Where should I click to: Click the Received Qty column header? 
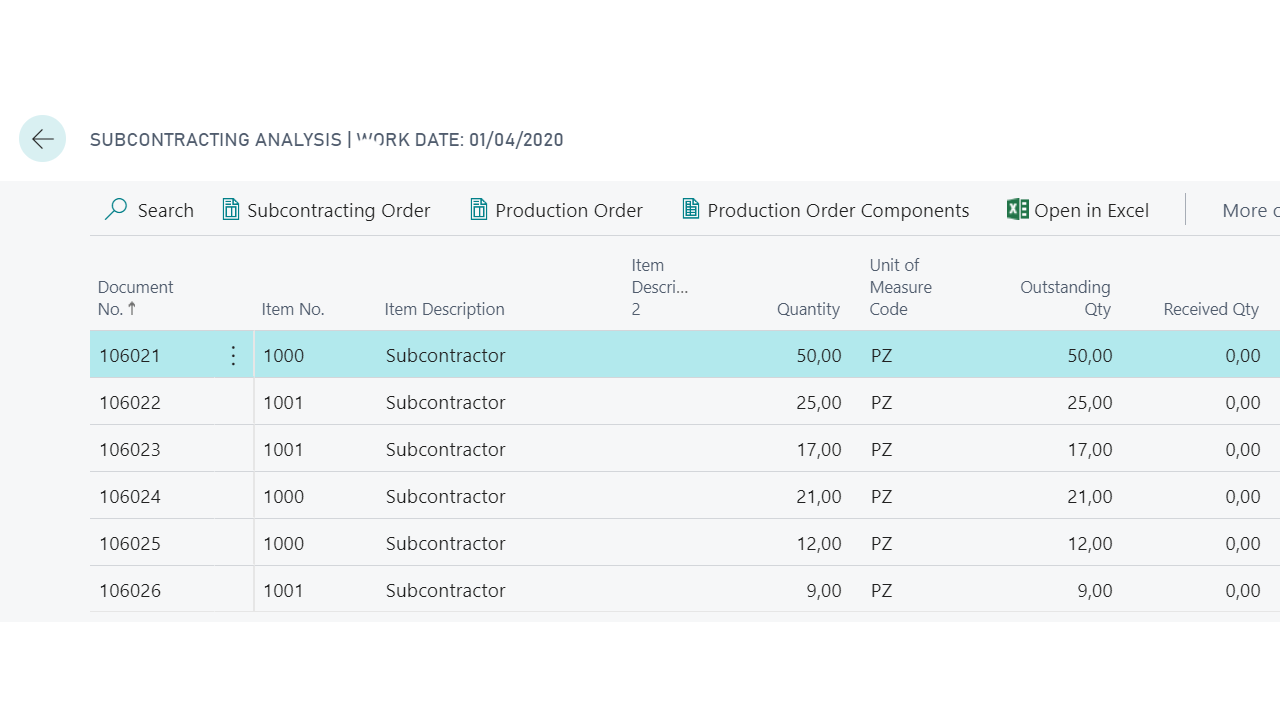(x=1211, y=309)
